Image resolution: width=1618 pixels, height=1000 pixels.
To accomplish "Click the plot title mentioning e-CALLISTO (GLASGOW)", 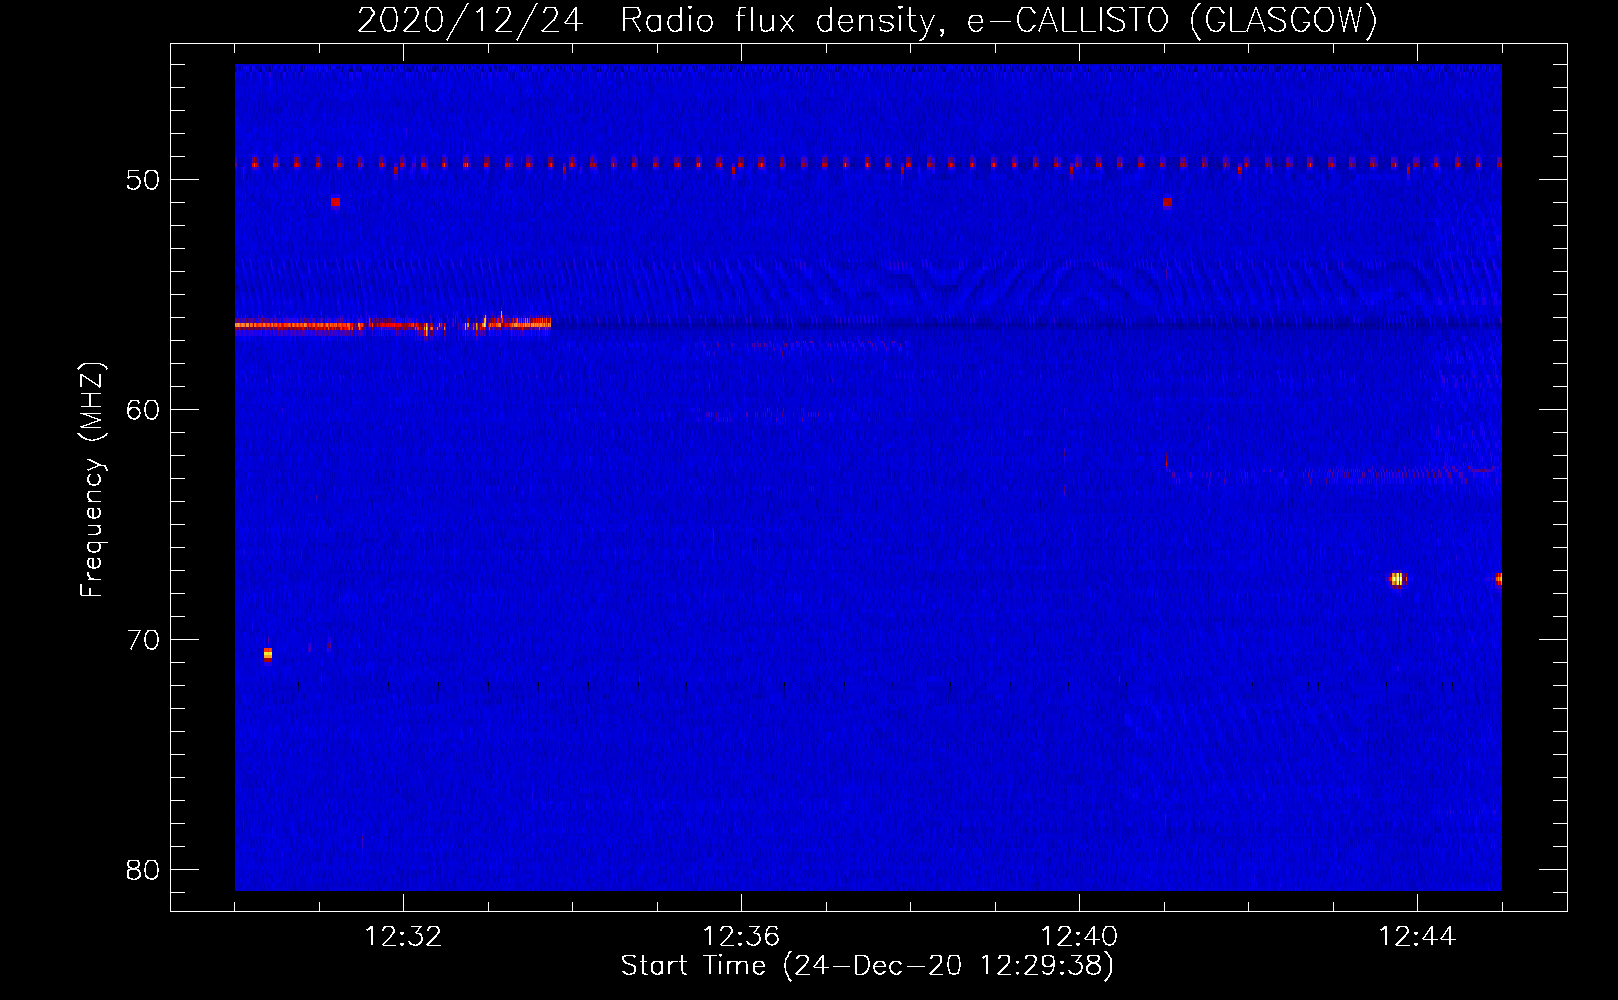I will (867, 20).
